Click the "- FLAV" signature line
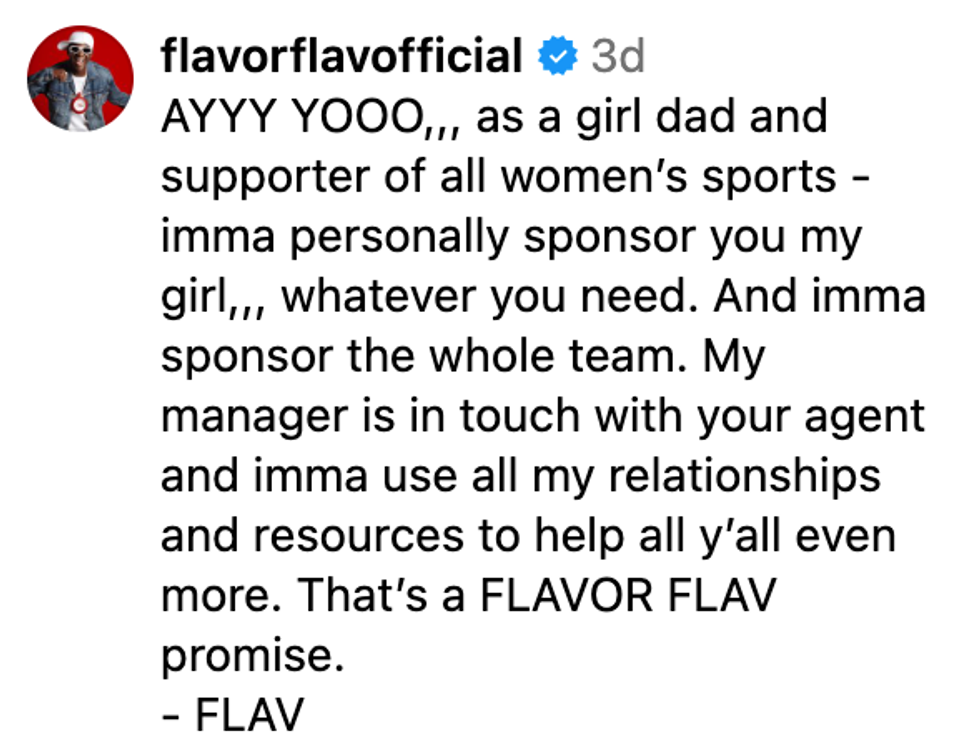The image size is (980, 744). coord(232,715)
